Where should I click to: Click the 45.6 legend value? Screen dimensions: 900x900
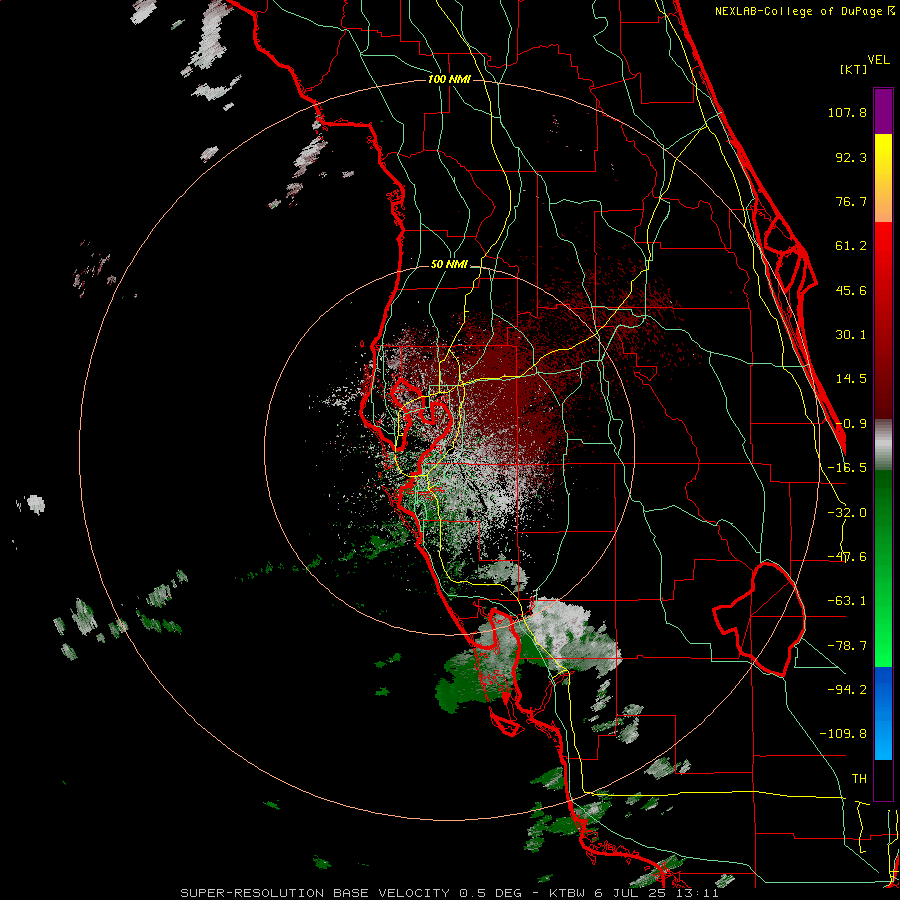pos(851,290)
